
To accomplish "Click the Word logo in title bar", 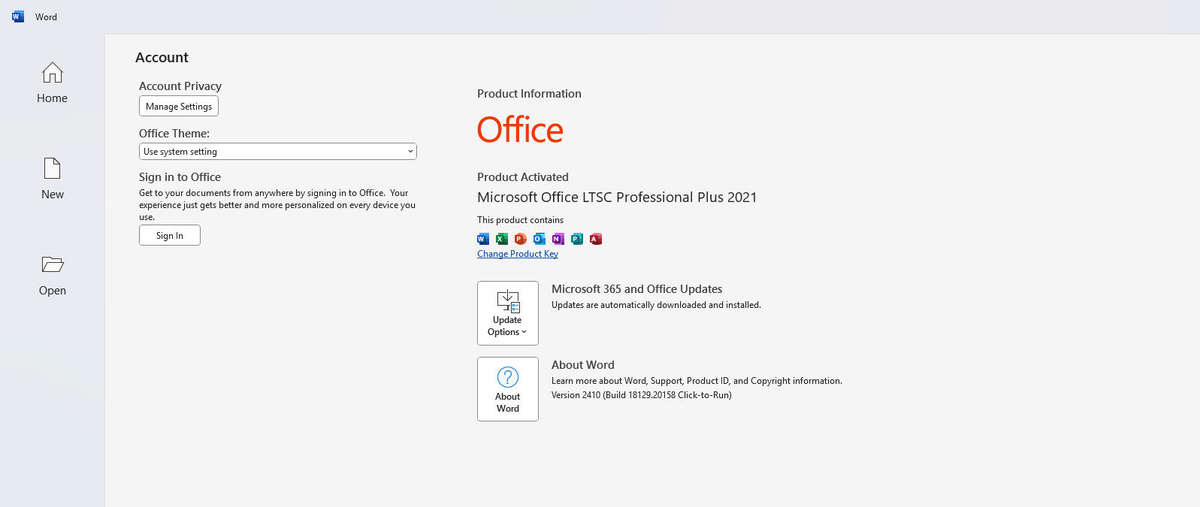I will click(18, 17).
